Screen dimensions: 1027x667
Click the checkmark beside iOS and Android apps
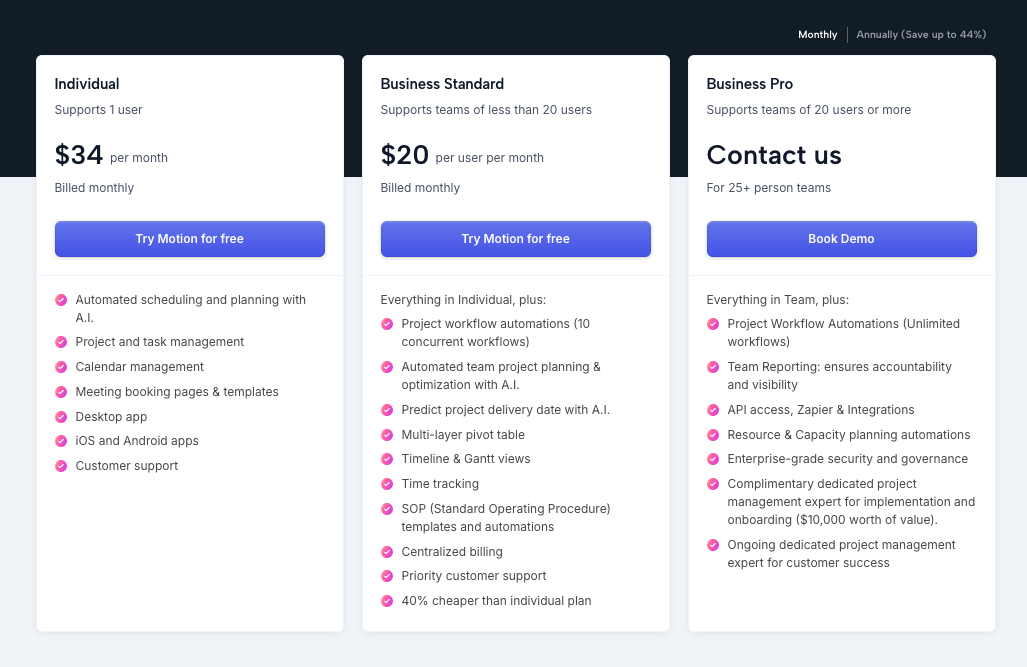coord(61,441)
